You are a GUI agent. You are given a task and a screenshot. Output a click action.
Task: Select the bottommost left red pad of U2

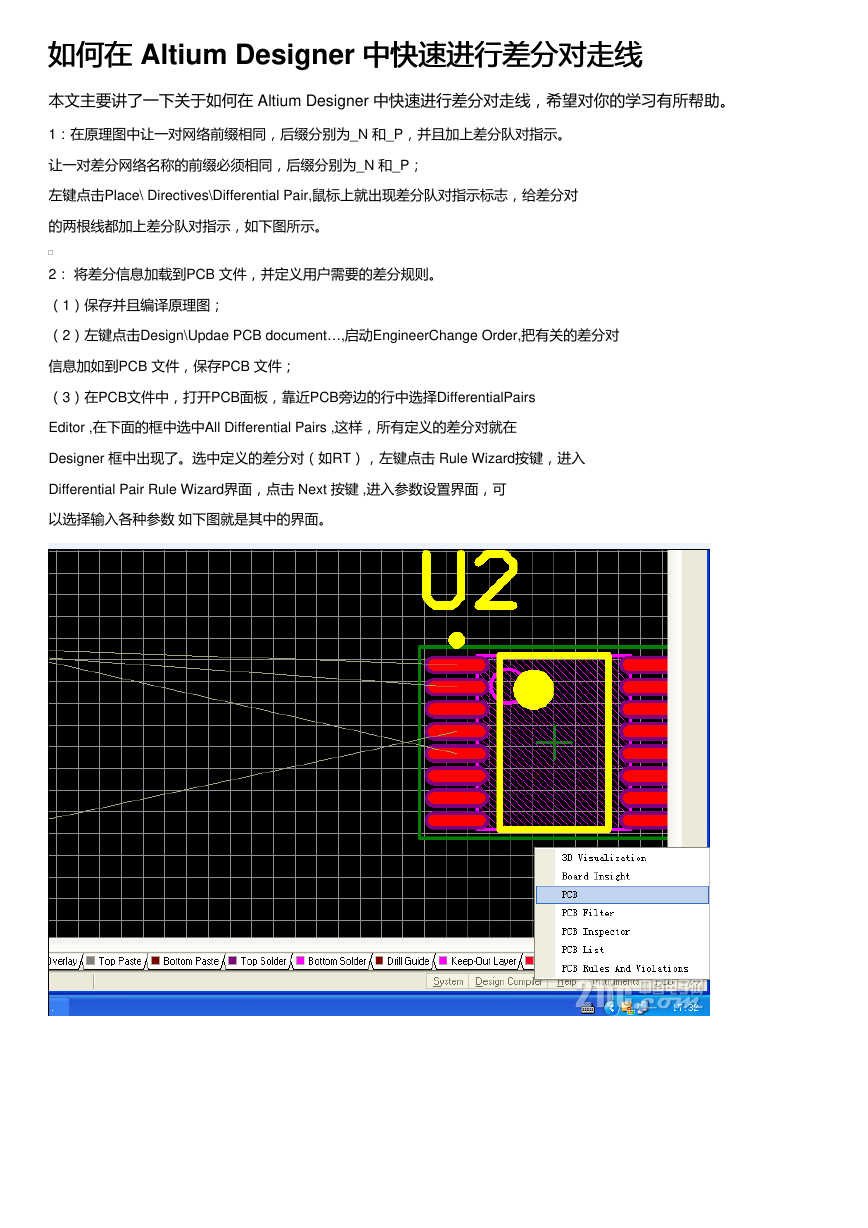457,820
